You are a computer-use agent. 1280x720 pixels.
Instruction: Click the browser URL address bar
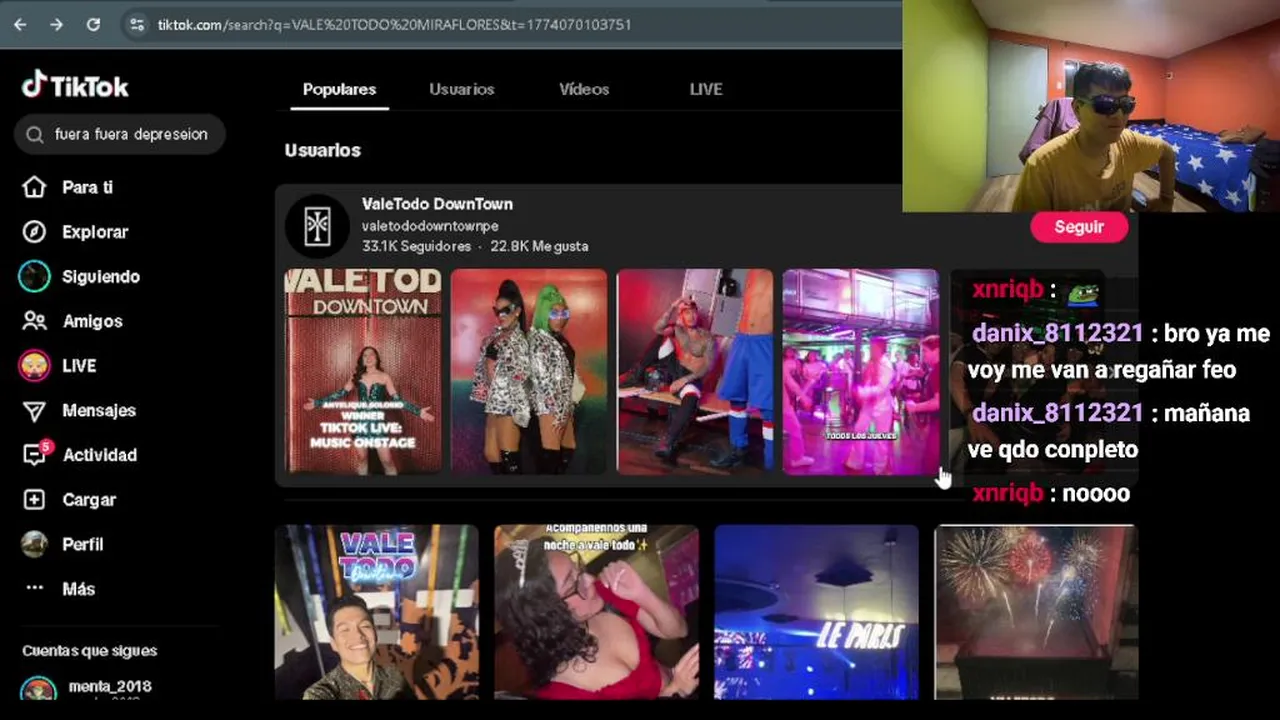(x=393, y=24)
